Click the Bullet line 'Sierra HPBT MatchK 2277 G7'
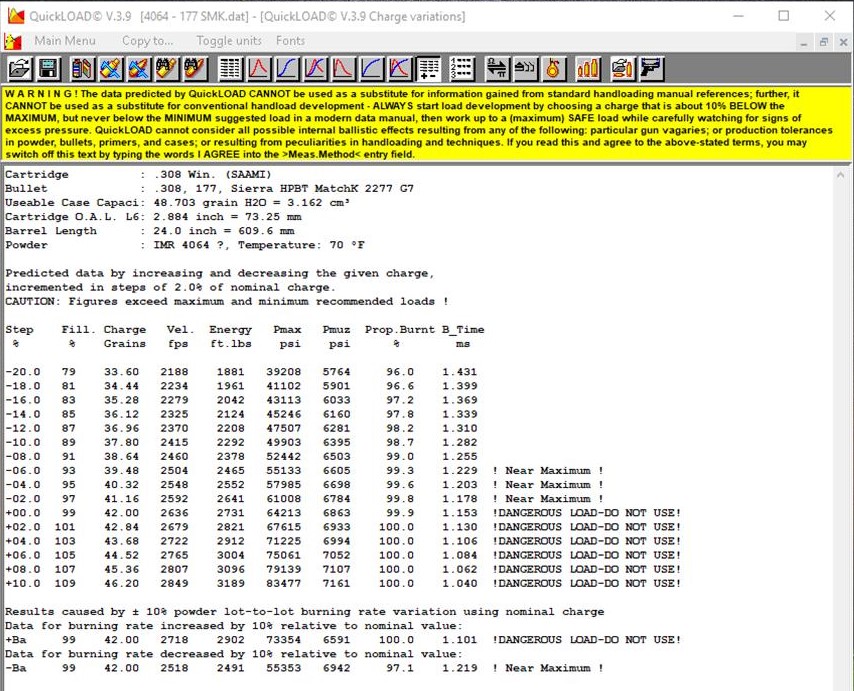This screenshot has height=691, width=854. (322, 189)
